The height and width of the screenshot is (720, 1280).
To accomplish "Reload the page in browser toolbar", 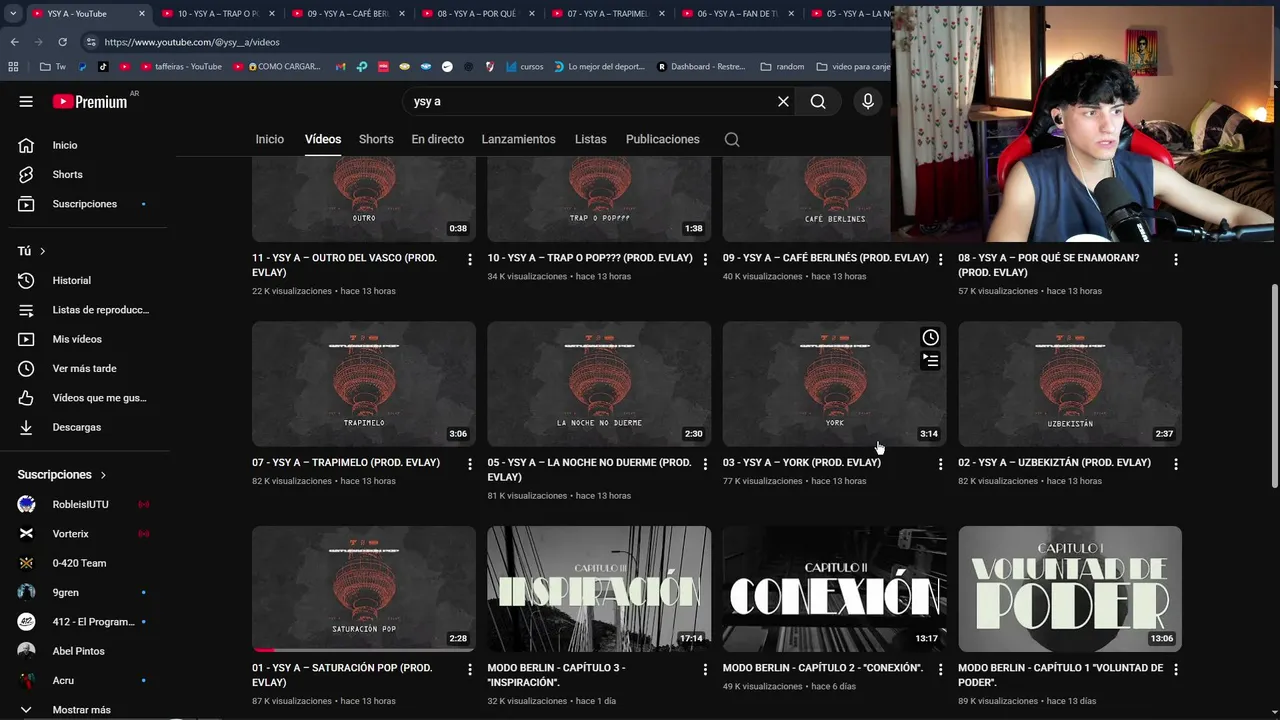I will (x=62, y=42).
